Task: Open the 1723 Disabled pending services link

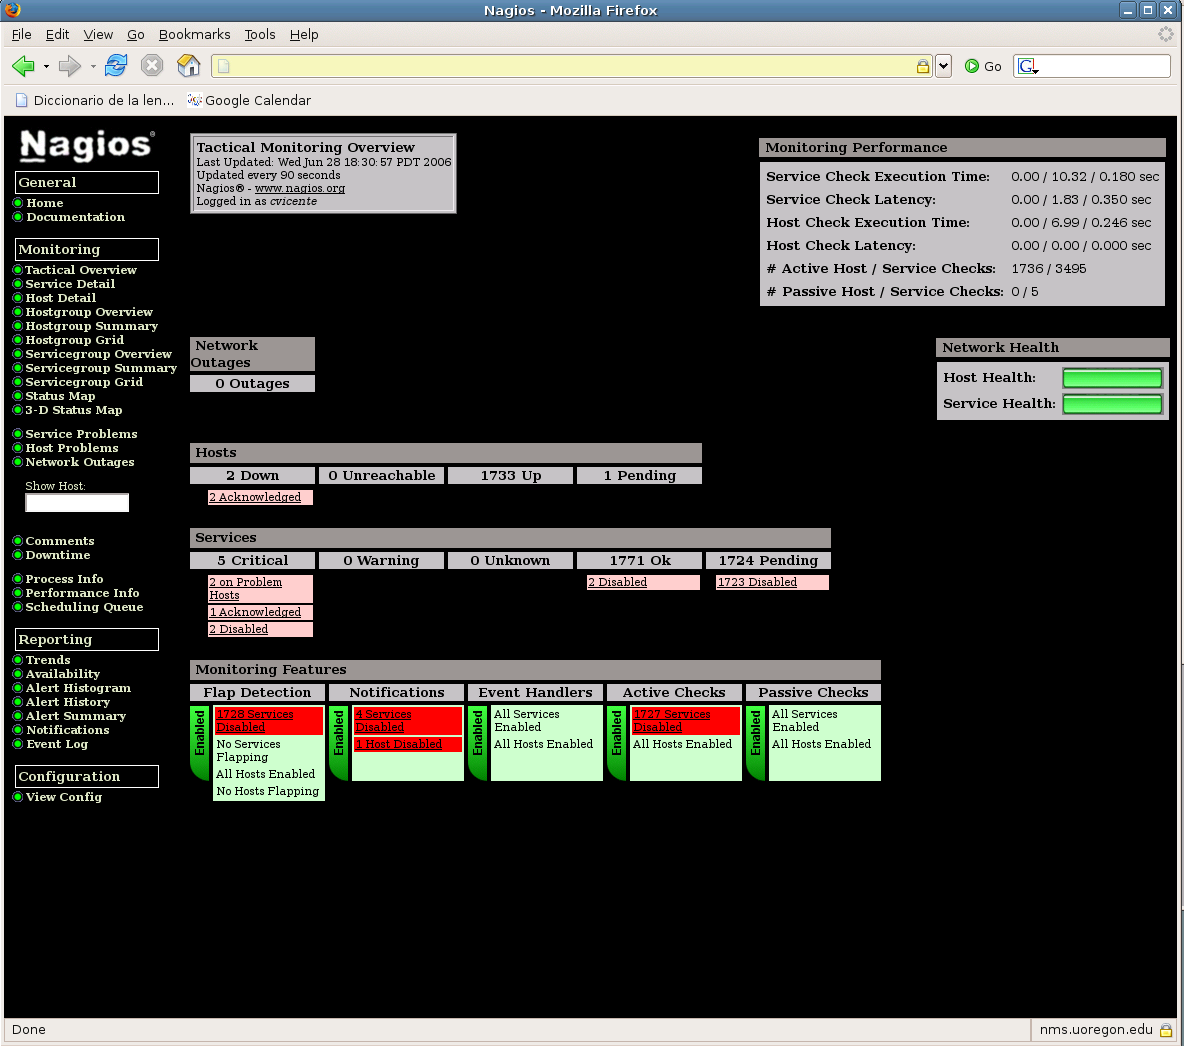Action: [757, 582]
